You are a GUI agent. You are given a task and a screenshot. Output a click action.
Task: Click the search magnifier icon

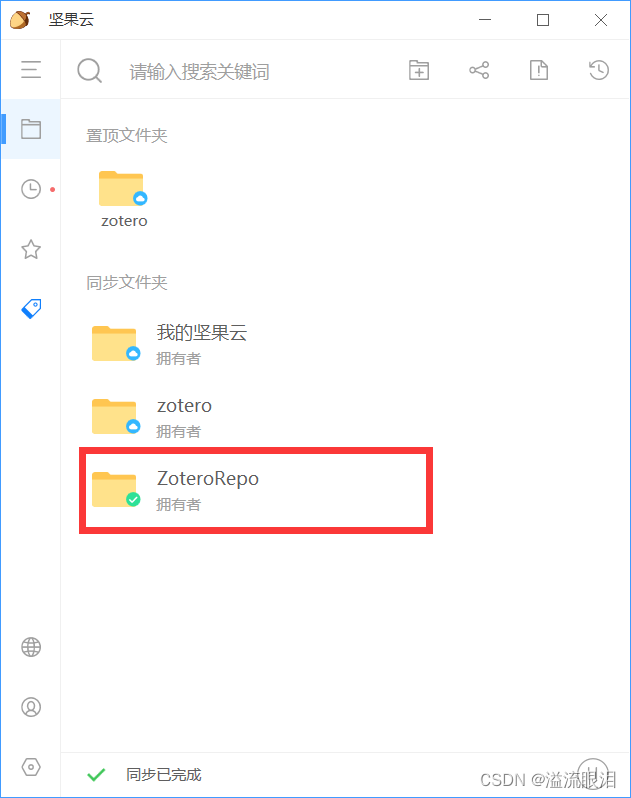(x=90, y=70)
